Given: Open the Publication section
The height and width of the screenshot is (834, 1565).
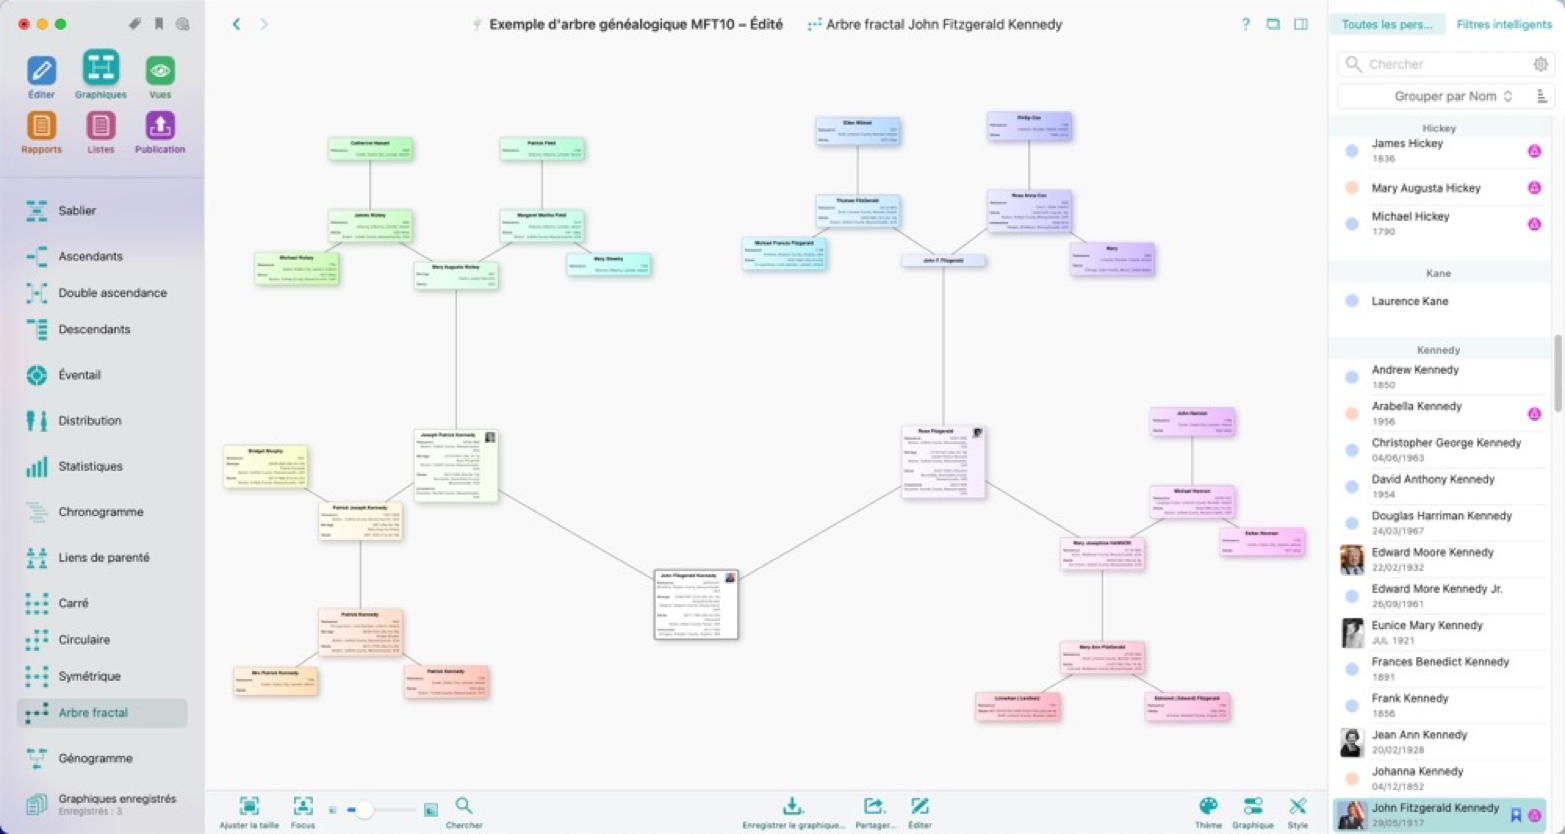Looking at the screenshot, I should coord(160,132).
